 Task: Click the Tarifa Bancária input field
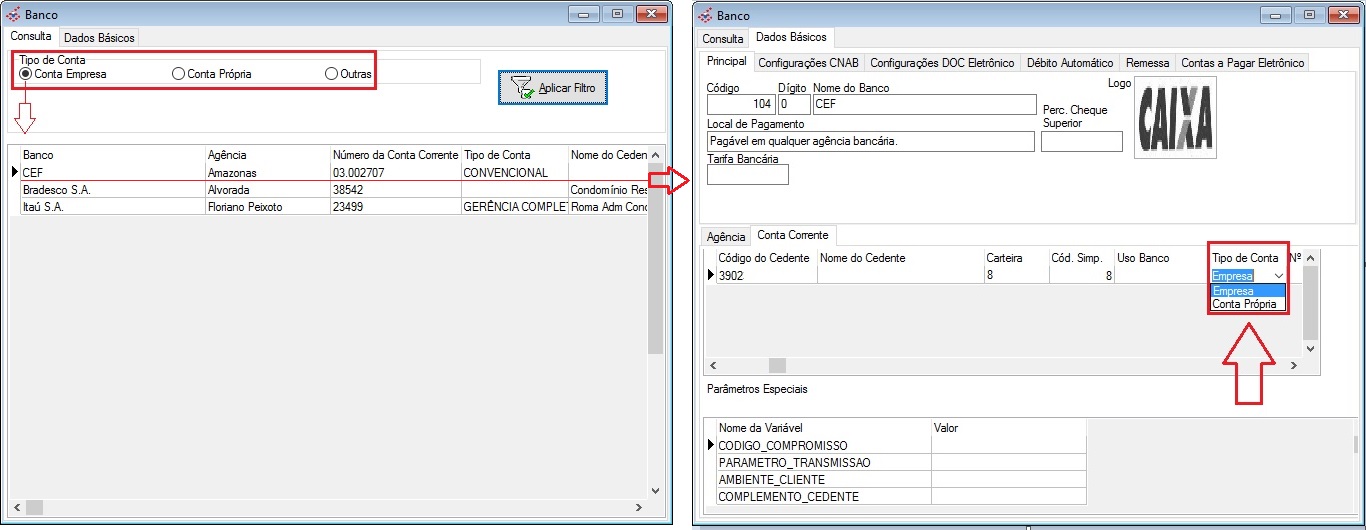[747, 175]
